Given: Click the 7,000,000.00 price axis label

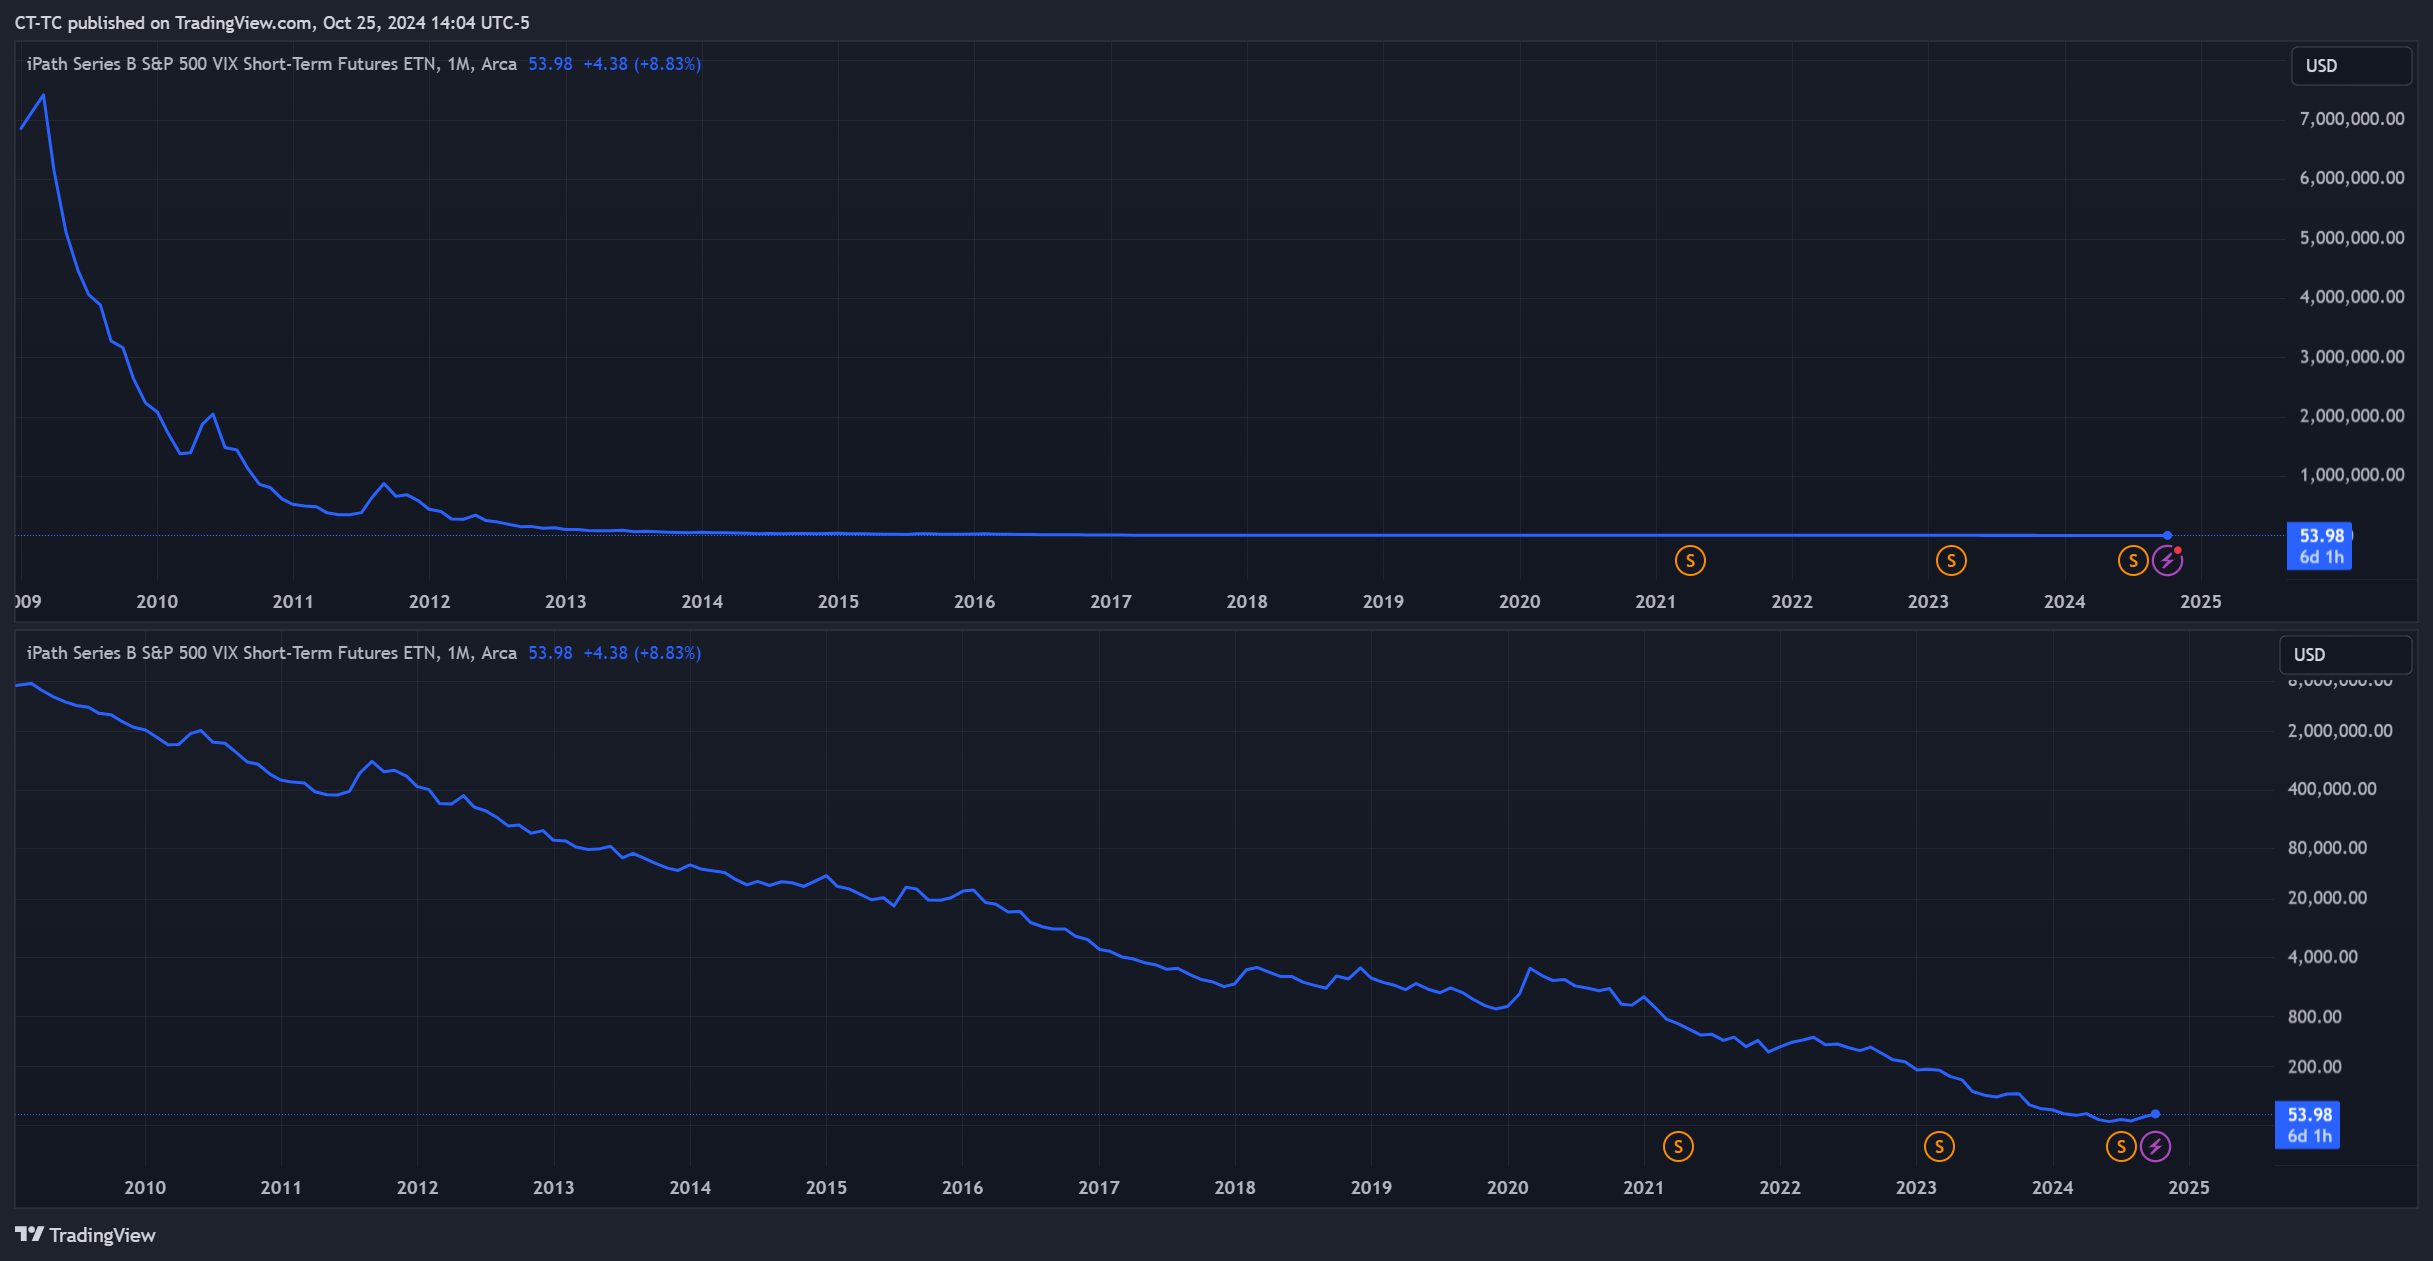Looking at the screenshot, I should [2351, 119].
